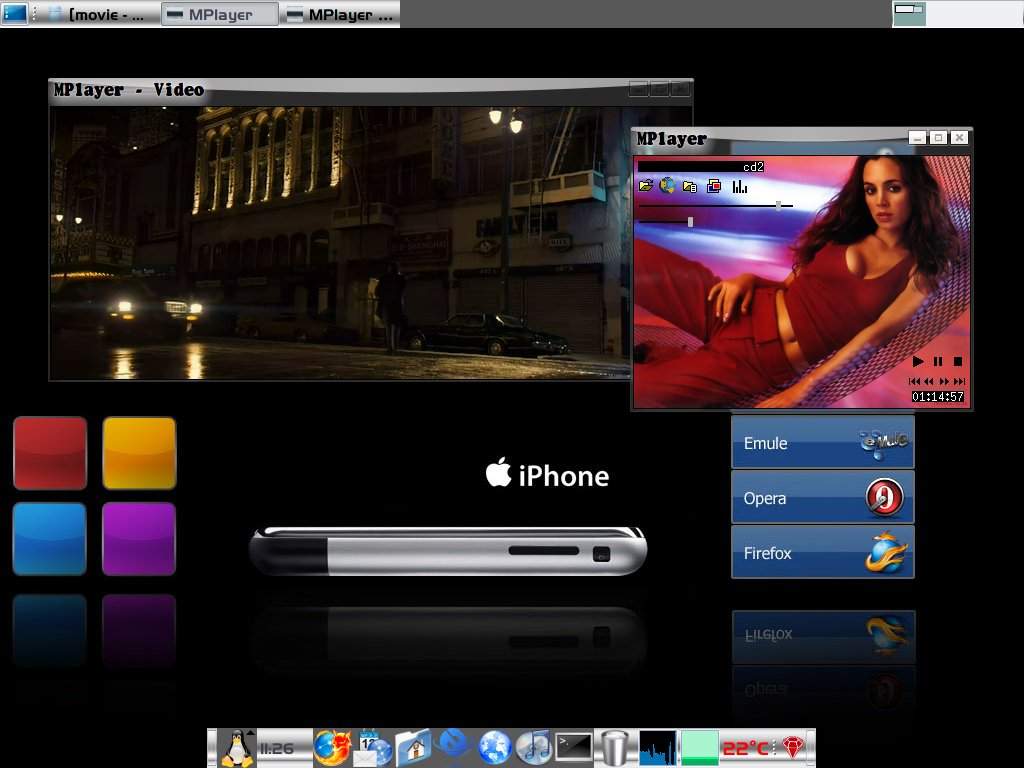Launch terminal from the dock
1024x768 pixels.
[x=574, y=748]
